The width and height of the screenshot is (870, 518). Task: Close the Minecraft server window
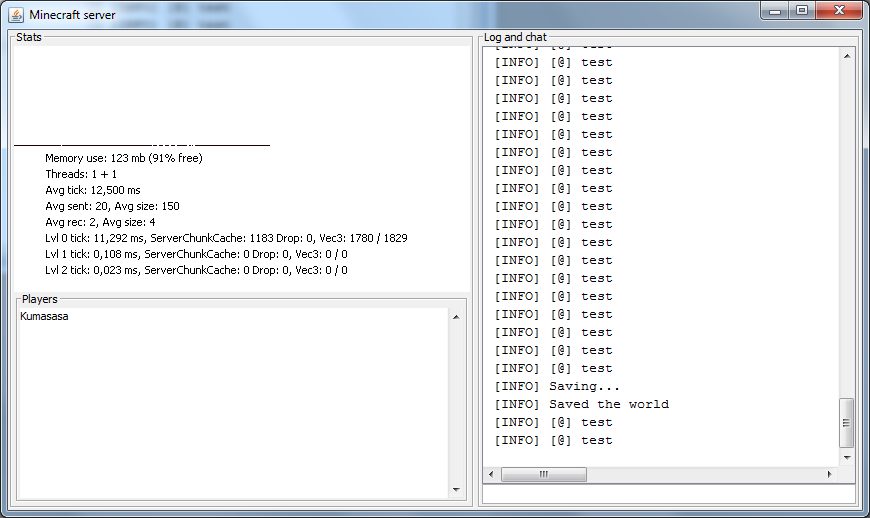839,11
